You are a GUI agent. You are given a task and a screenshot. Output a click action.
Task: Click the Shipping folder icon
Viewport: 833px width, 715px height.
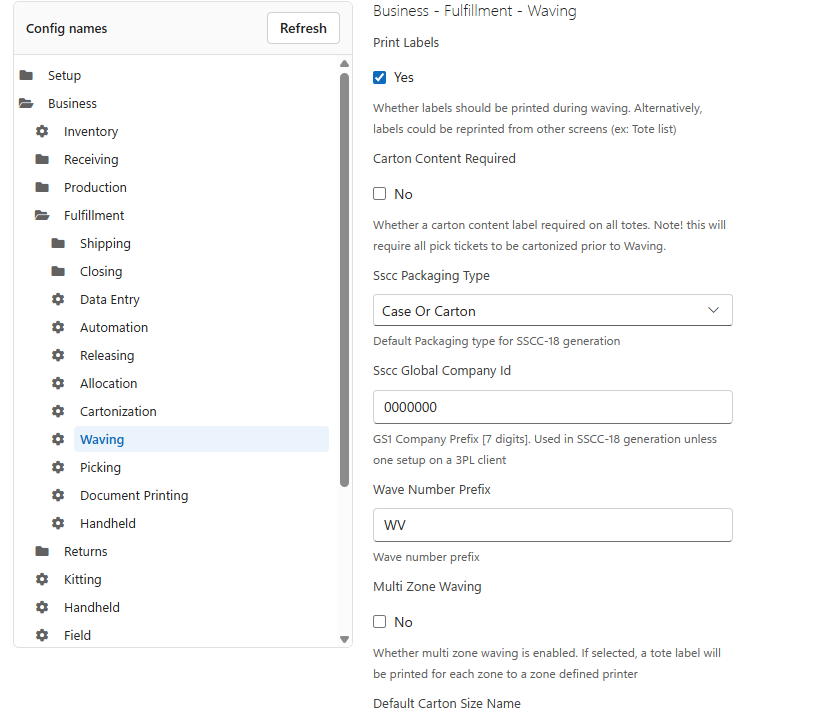point(58,243)
